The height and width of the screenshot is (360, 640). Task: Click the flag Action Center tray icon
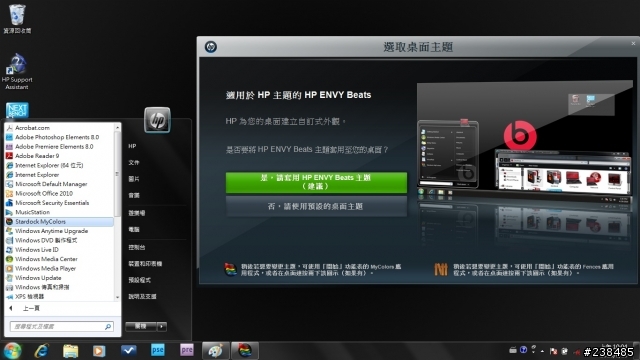tap(553, 351)
